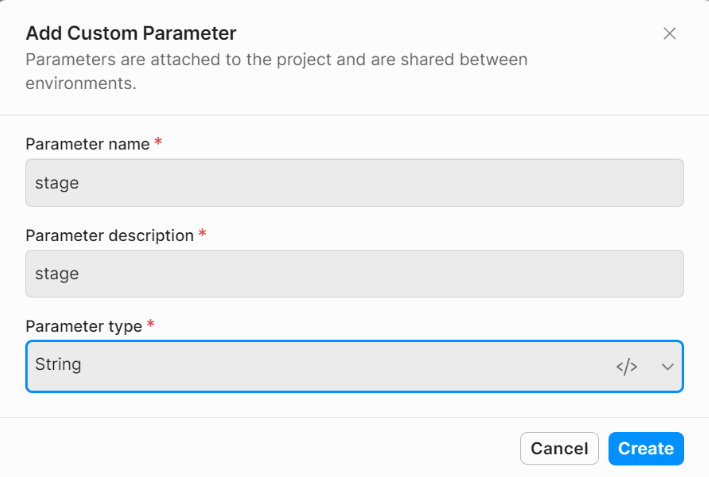Focus the Parameter name input field
709x477 pixels.
[354, 183]
